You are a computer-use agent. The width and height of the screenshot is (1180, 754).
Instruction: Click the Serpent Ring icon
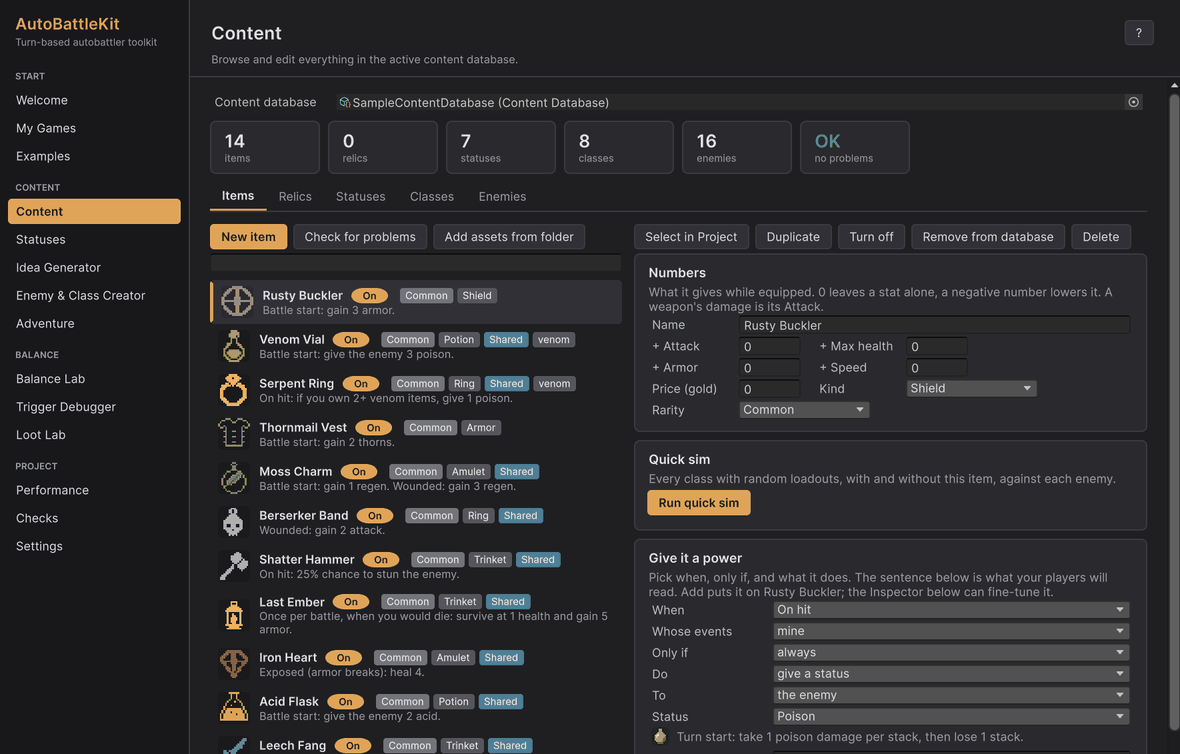click(x=234, y=390)
